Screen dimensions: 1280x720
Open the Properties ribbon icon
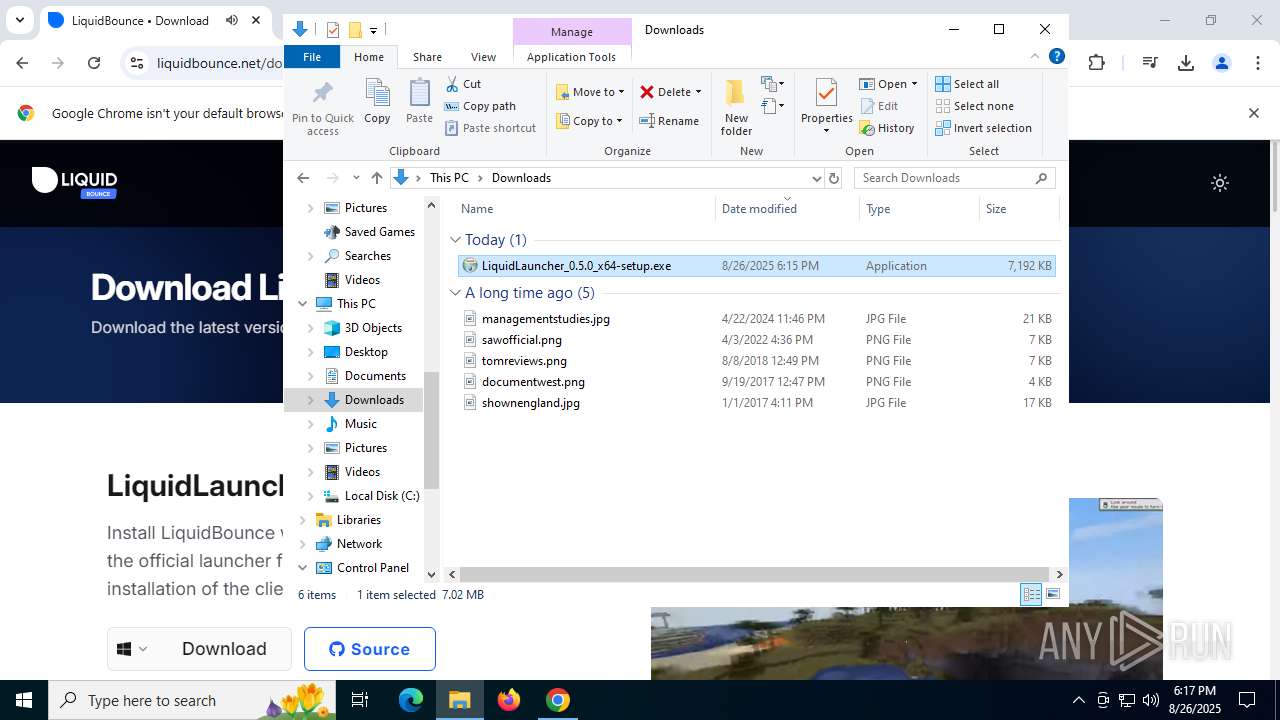826,107
